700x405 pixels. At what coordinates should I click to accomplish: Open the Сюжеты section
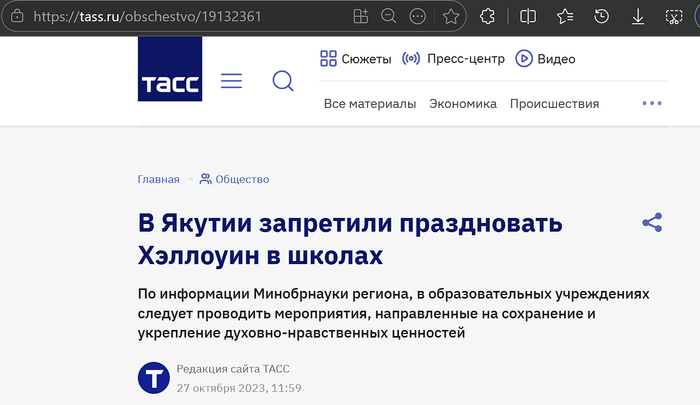[x=355, y=59]
